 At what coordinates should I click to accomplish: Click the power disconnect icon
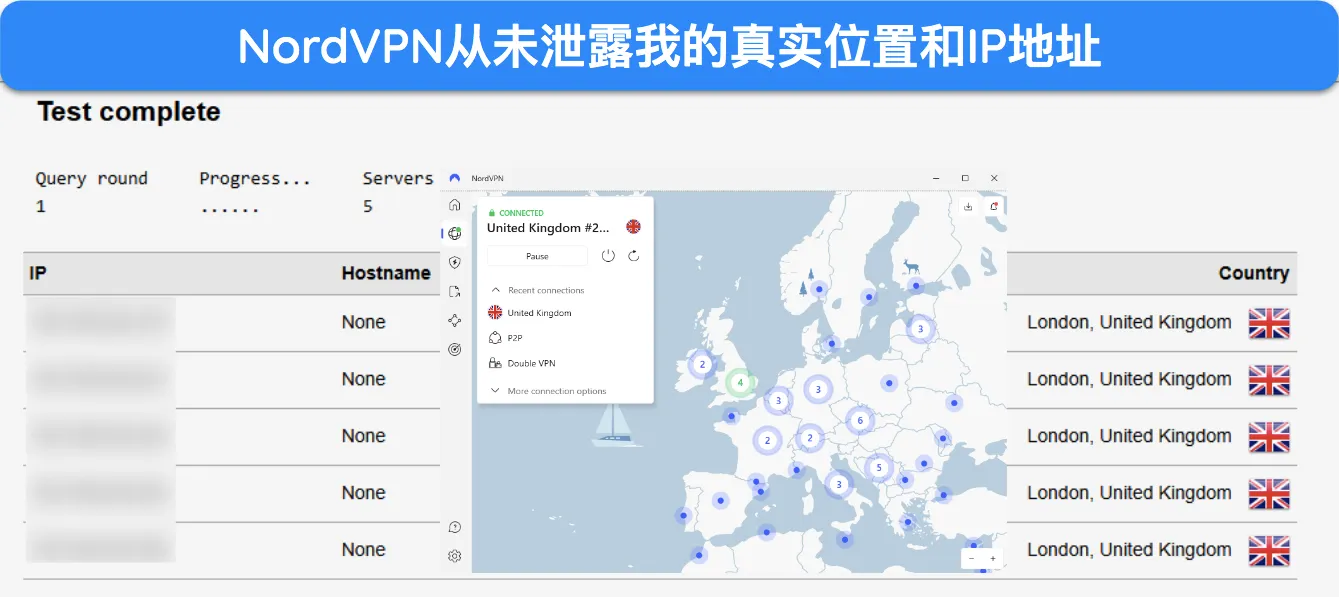pos(608,256)
